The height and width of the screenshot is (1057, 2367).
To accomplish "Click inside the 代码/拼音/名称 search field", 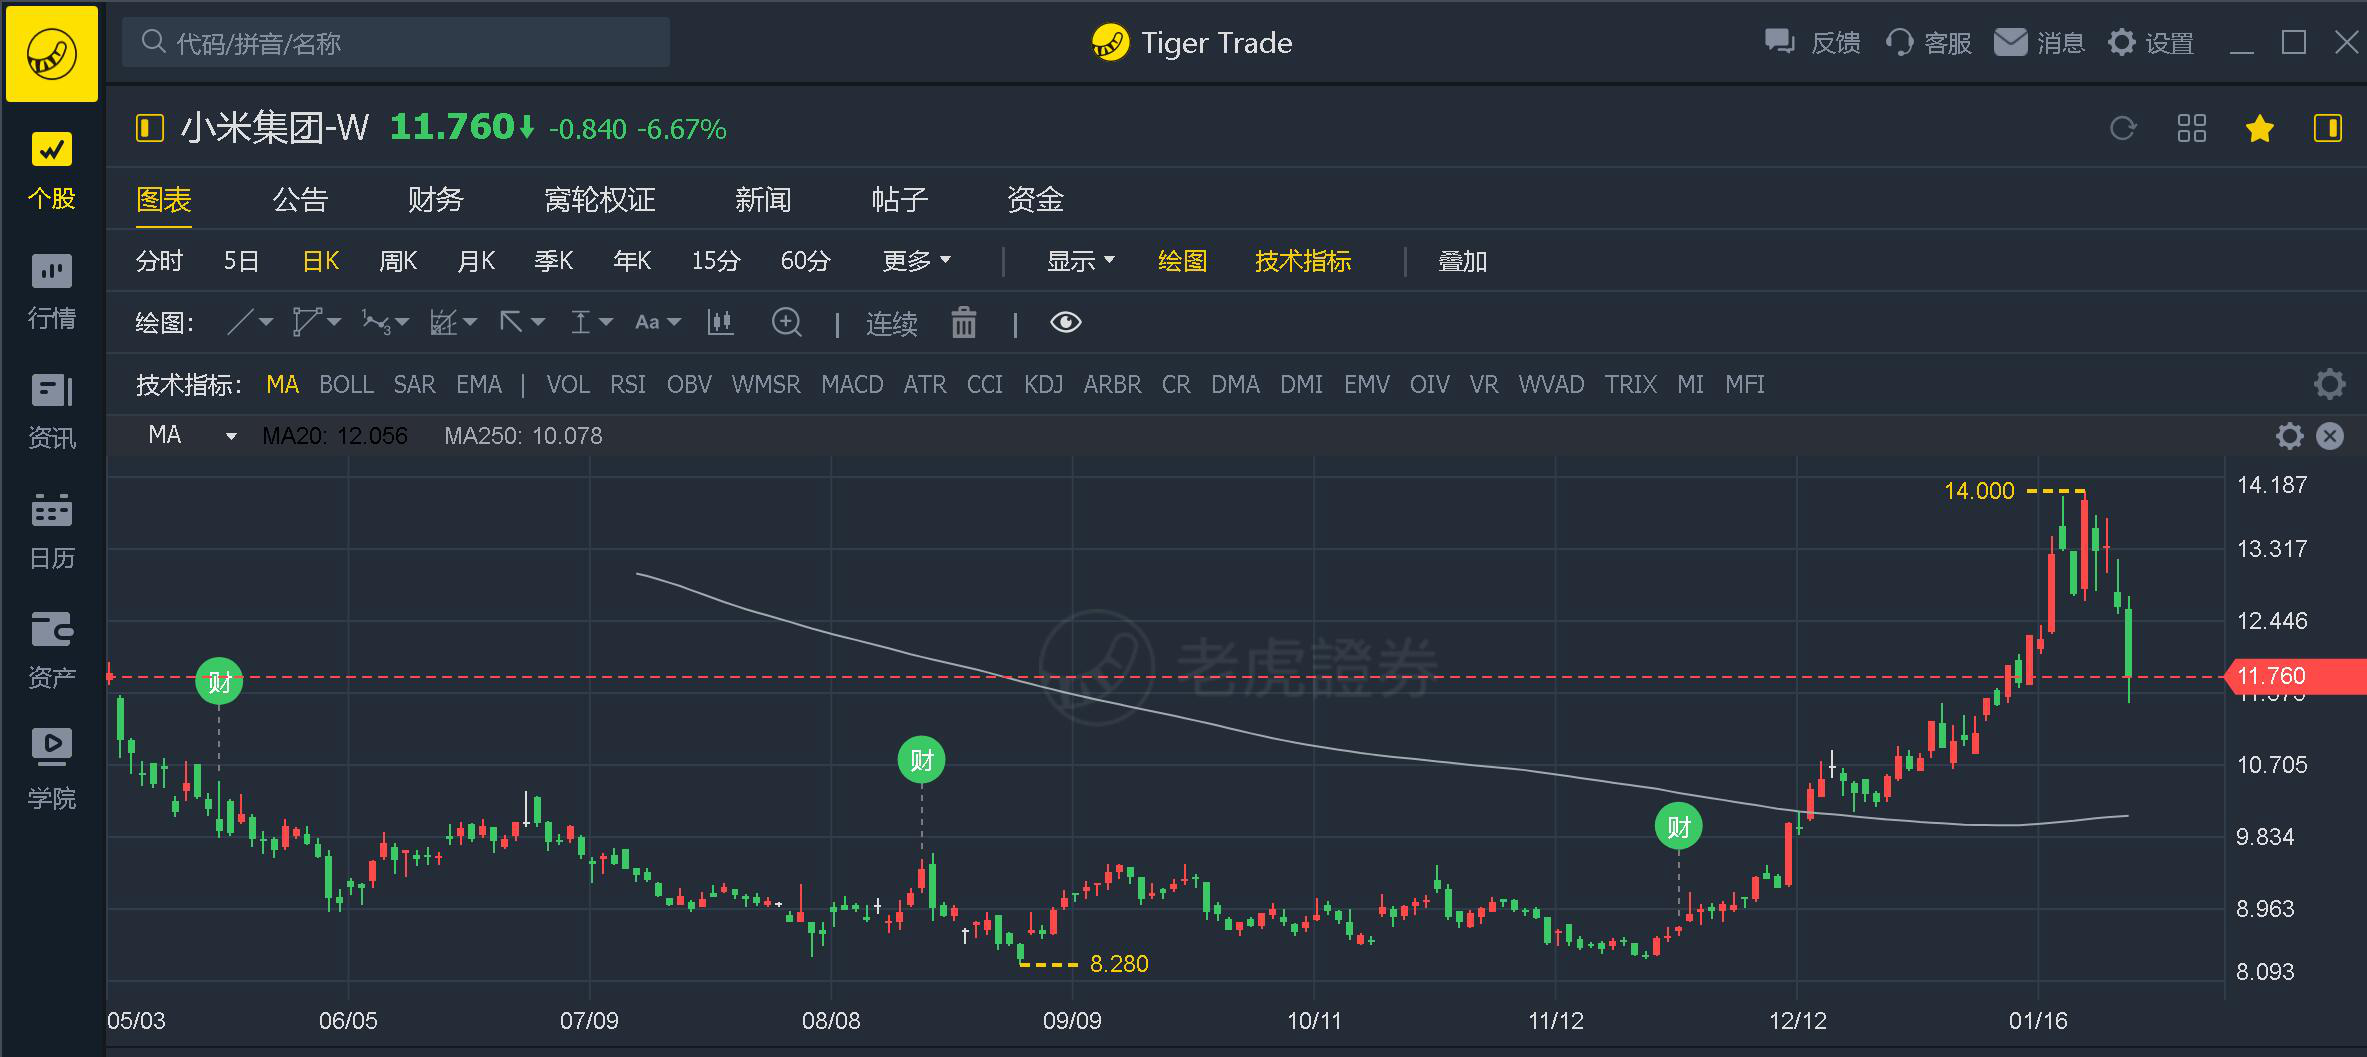I will 396,42.
